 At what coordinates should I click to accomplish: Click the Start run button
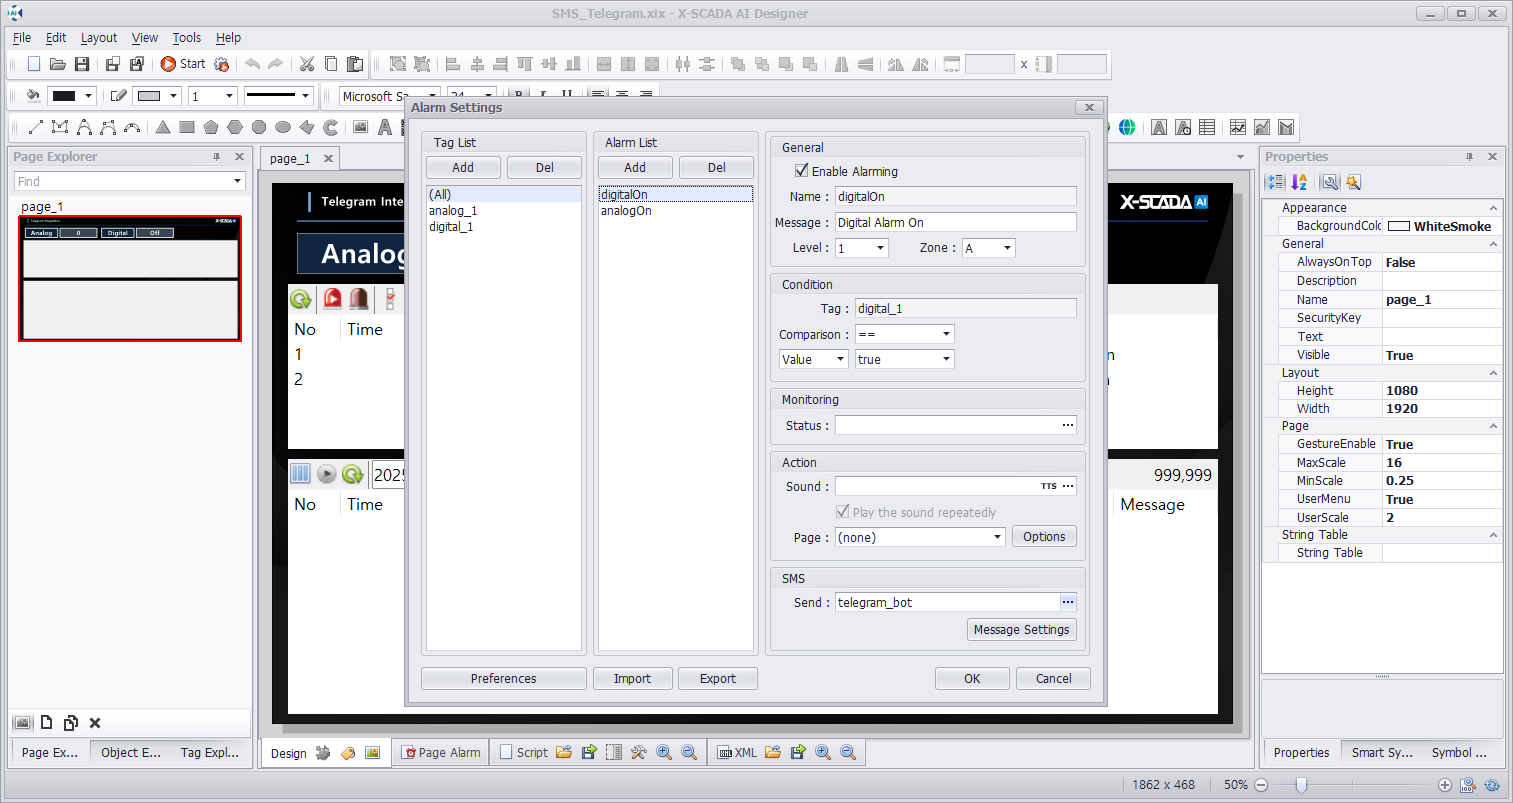(183, 64)
